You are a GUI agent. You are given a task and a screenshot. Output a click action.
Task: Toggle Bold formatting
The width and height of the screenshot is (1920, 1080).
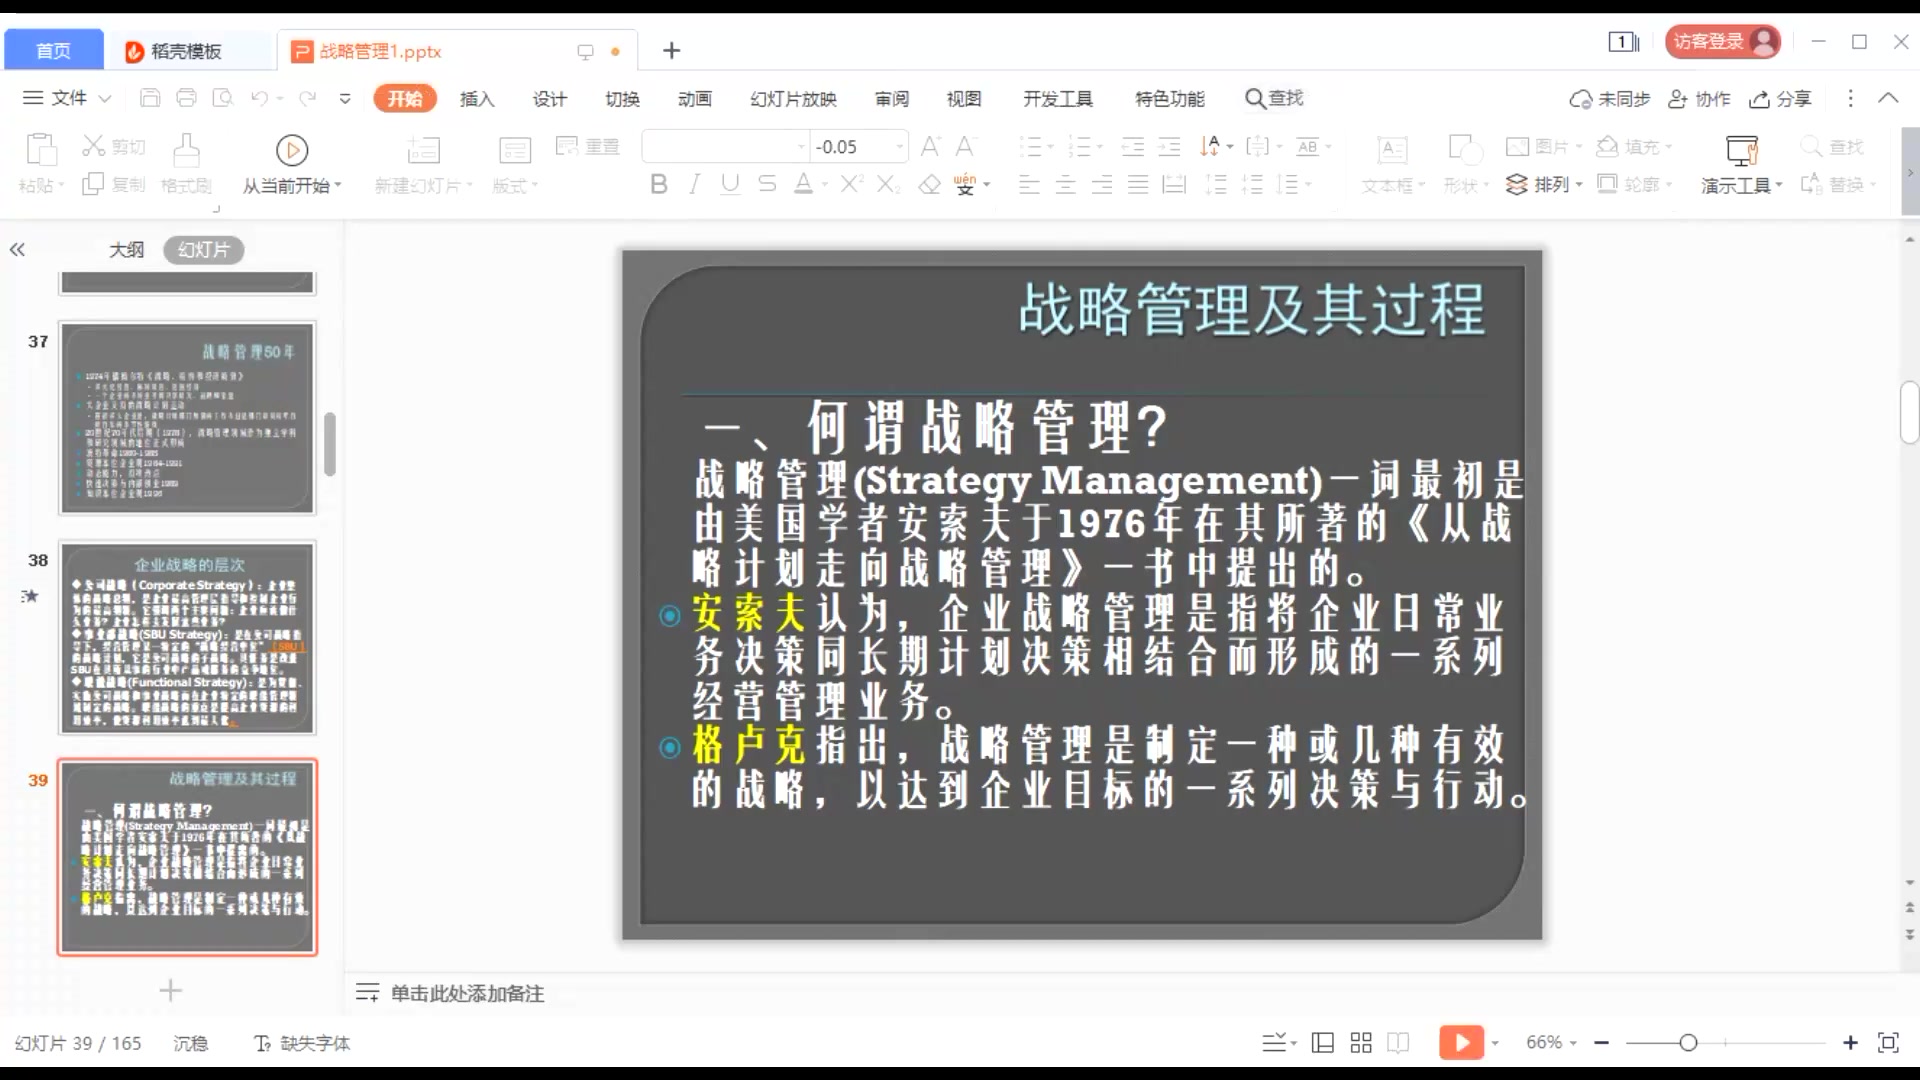(658, 184)
